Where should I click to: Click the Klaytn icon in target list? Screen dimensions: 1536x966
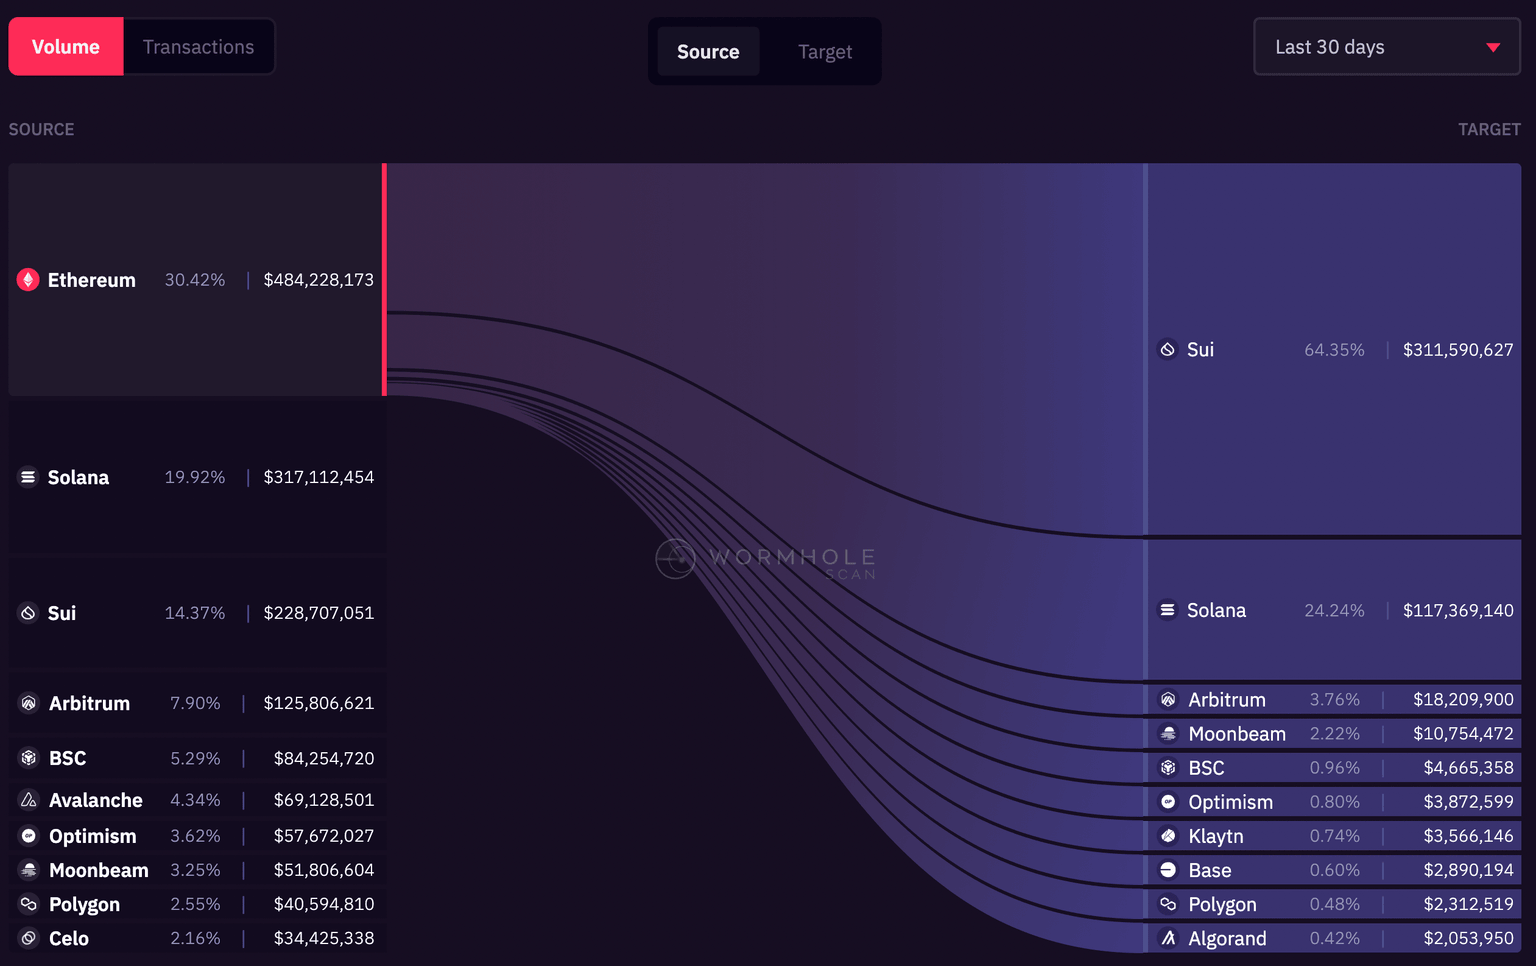(1168, 836)
